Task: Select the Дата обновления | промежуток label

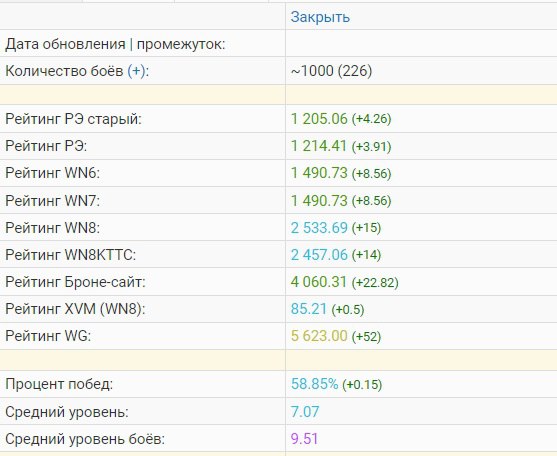Action: (115, 44)
